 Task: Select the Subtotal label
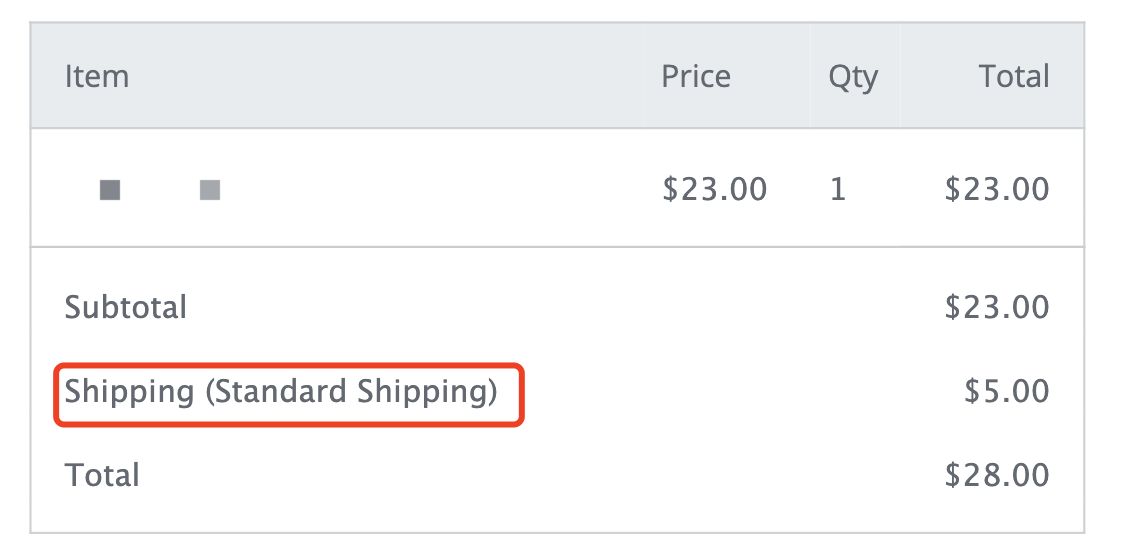126,308
